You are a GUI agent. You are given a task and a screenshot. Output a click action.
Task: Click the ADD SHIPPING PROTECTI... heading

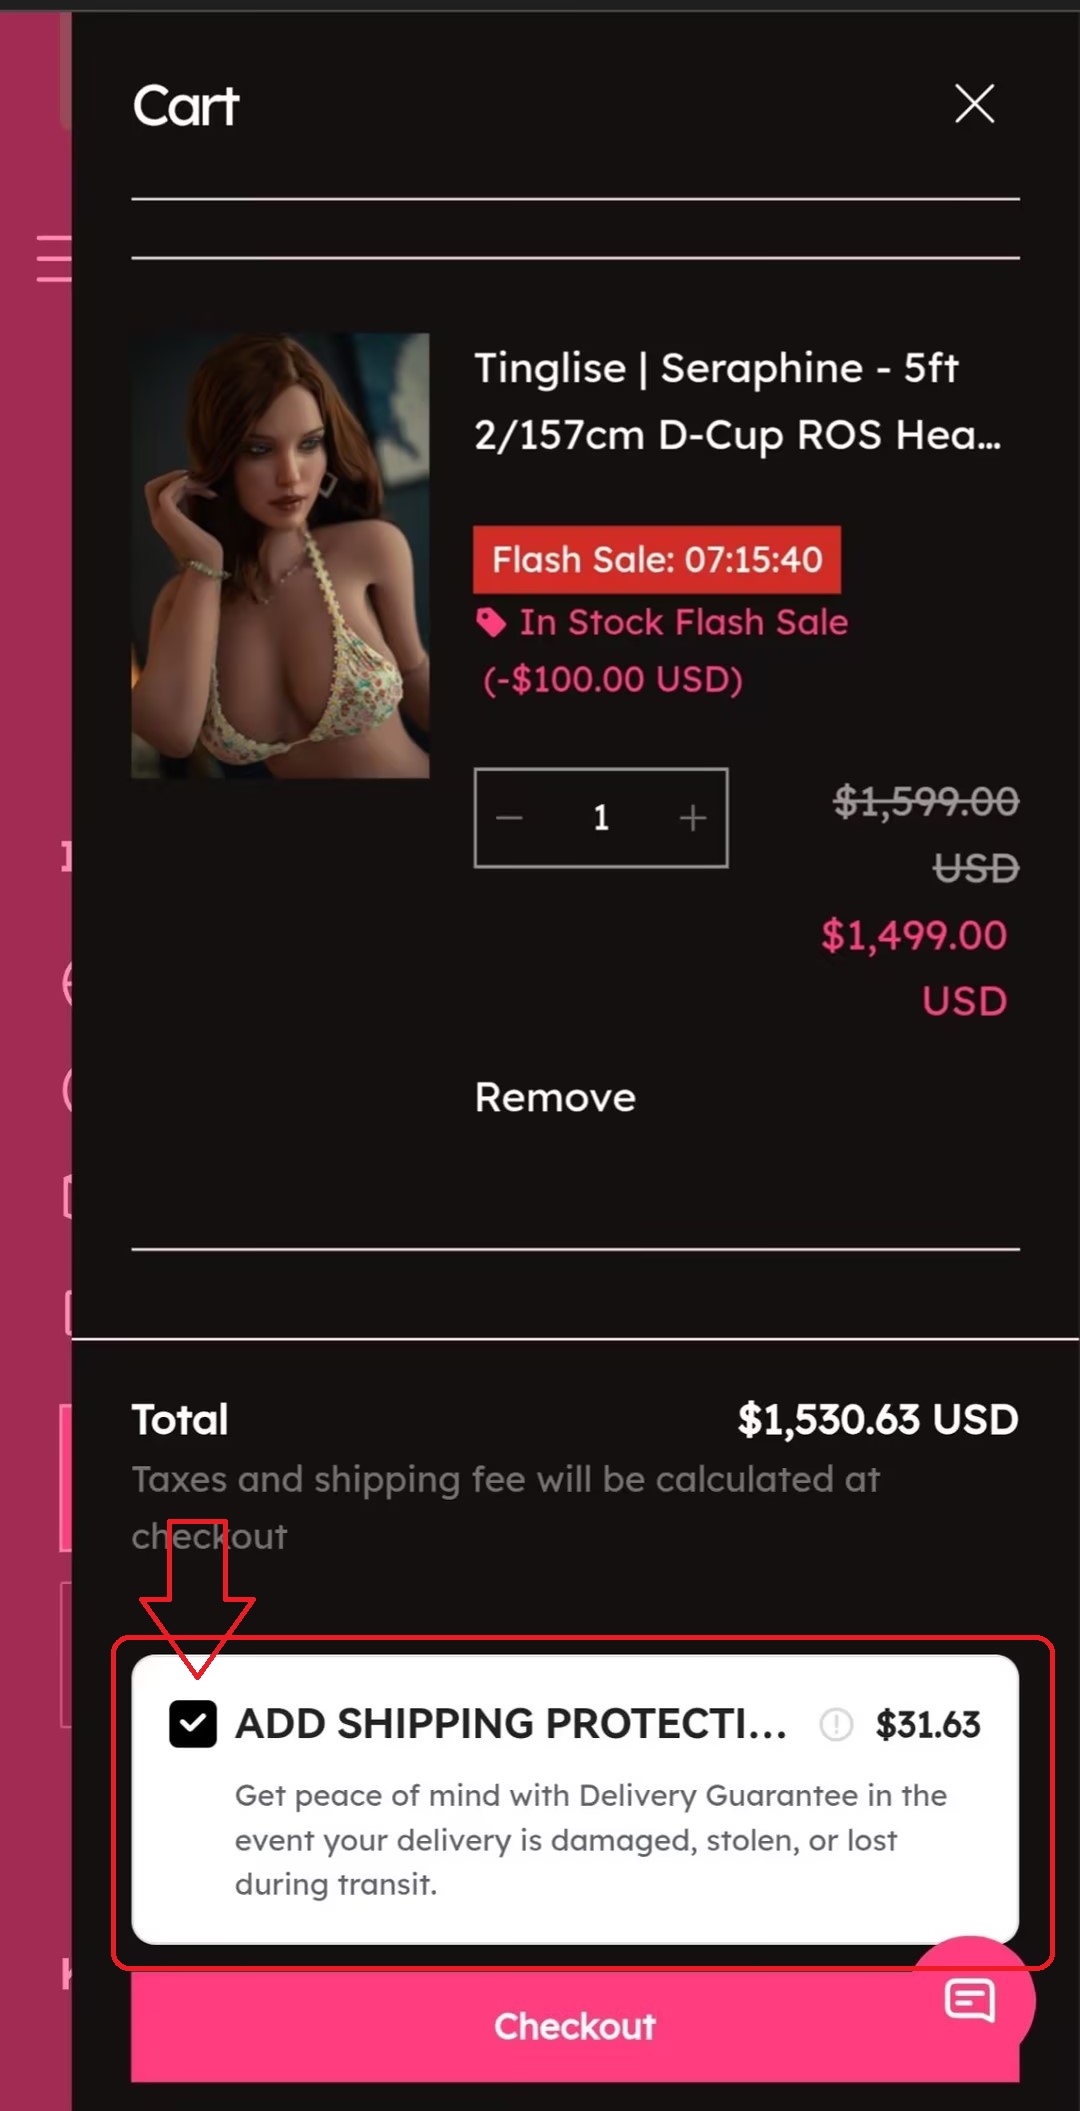(511, 1724)
